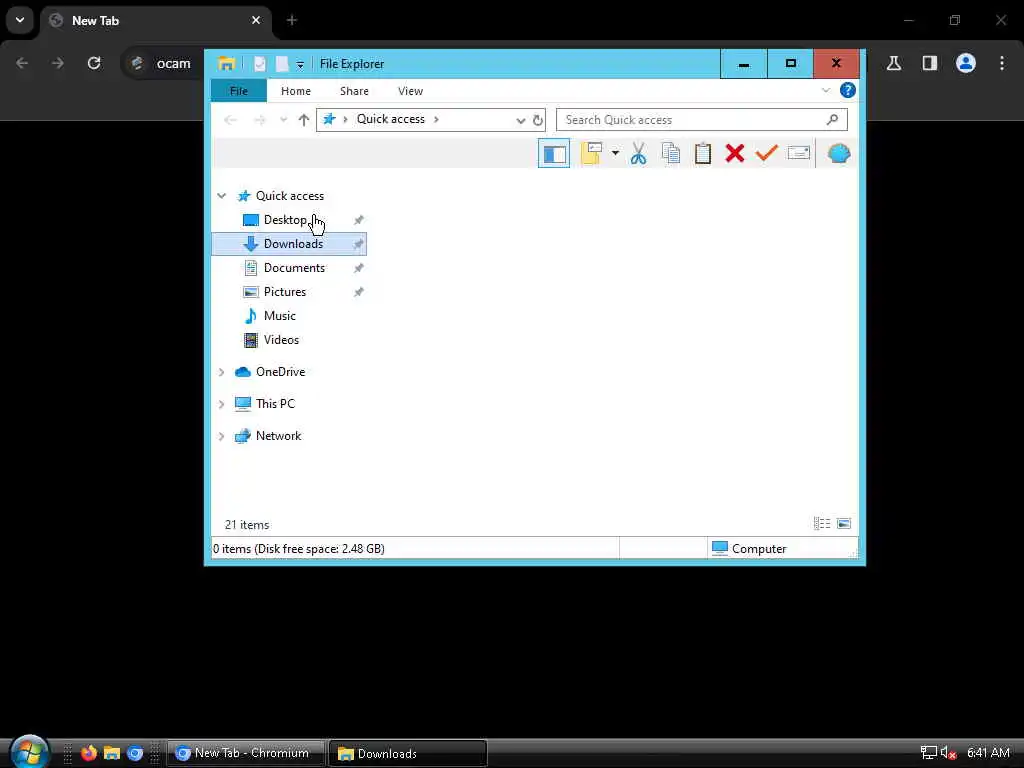The image size is (1024, 768).
Task: Switch to Details view layout icon
Action: point(822,524)
